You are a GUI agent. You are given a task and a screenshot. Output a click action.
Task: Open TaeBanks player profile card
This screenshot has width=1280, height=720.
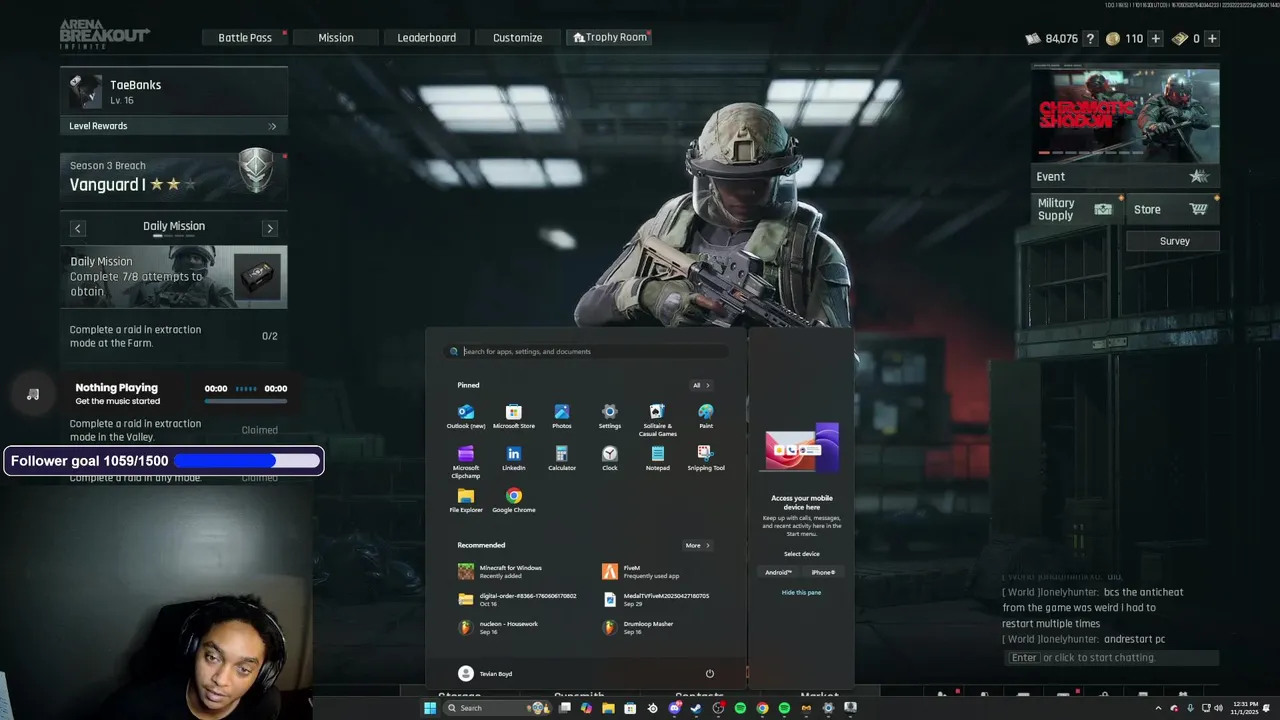coord(174,92)
